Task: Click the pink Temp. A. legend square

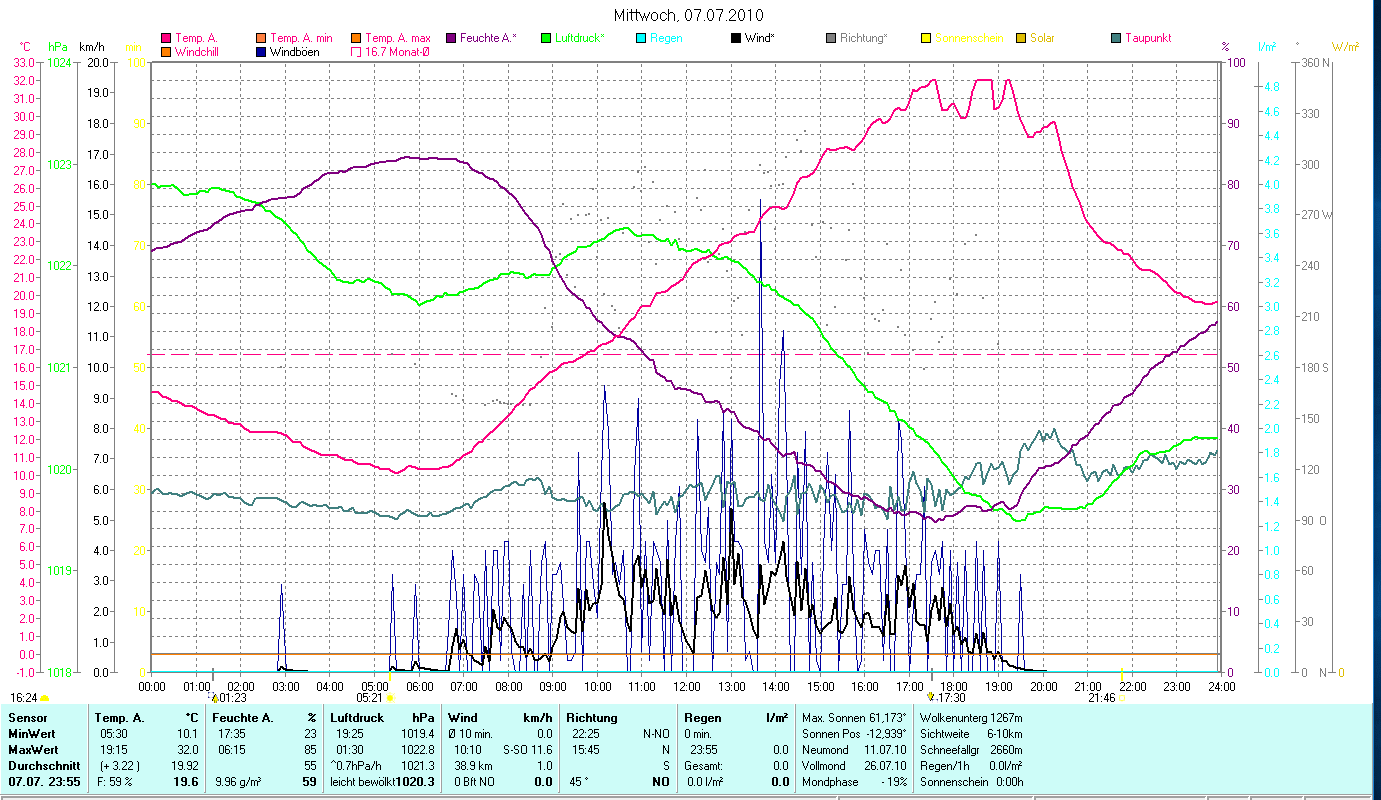Action: point(167,38)
